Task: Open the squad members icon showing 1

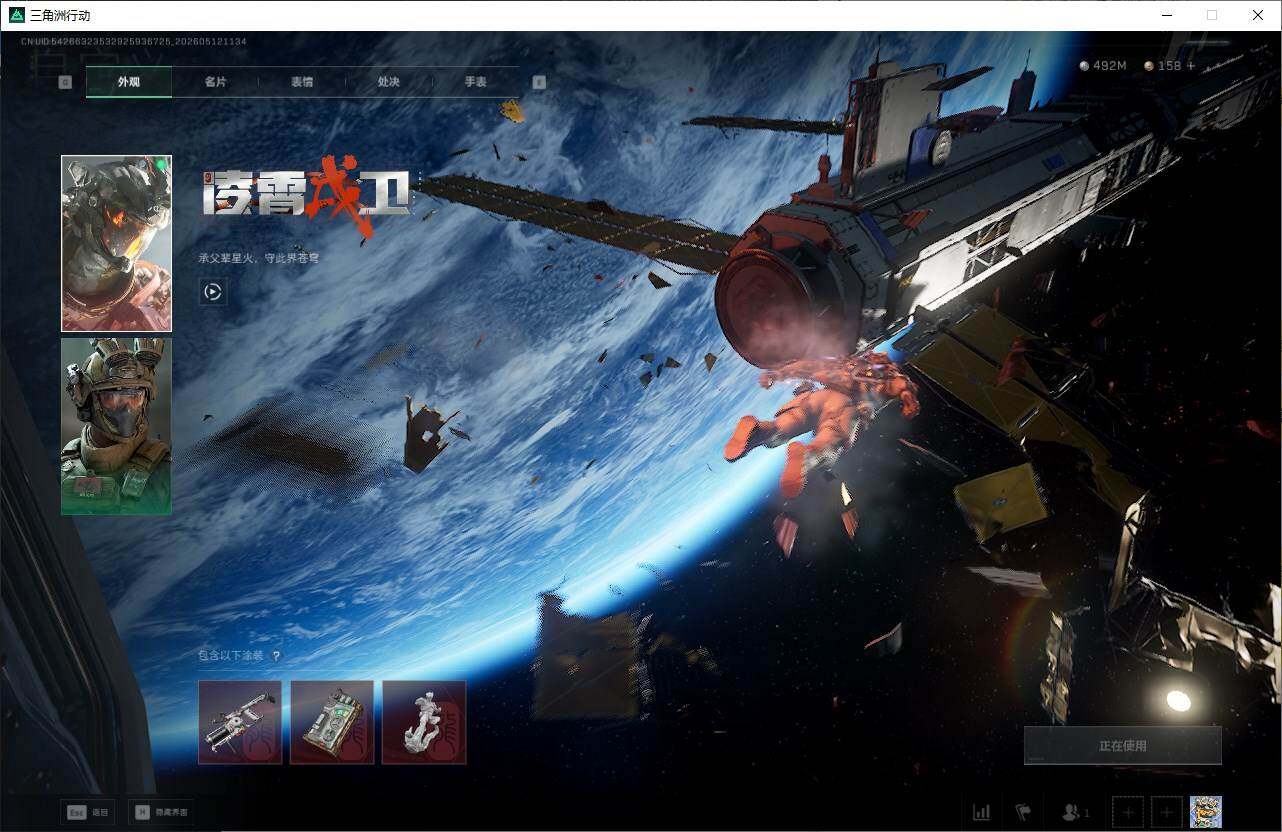Action: tap(1076, 812)
